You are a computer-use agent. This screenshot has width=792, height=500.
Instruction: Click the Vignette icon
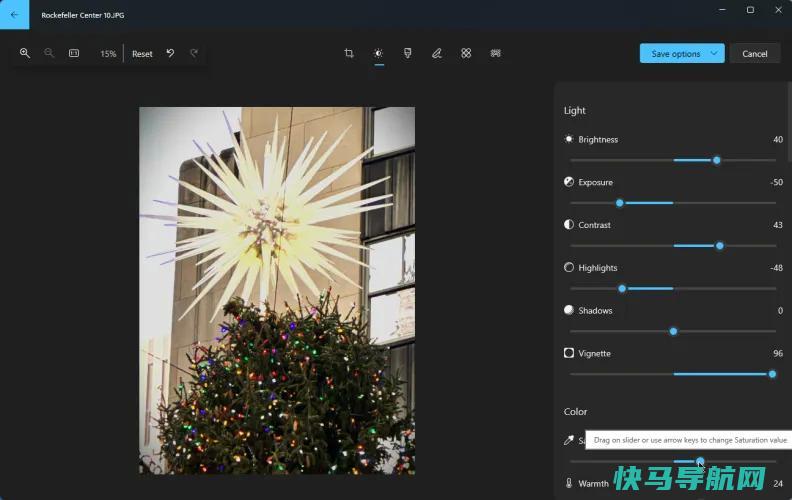569,353
